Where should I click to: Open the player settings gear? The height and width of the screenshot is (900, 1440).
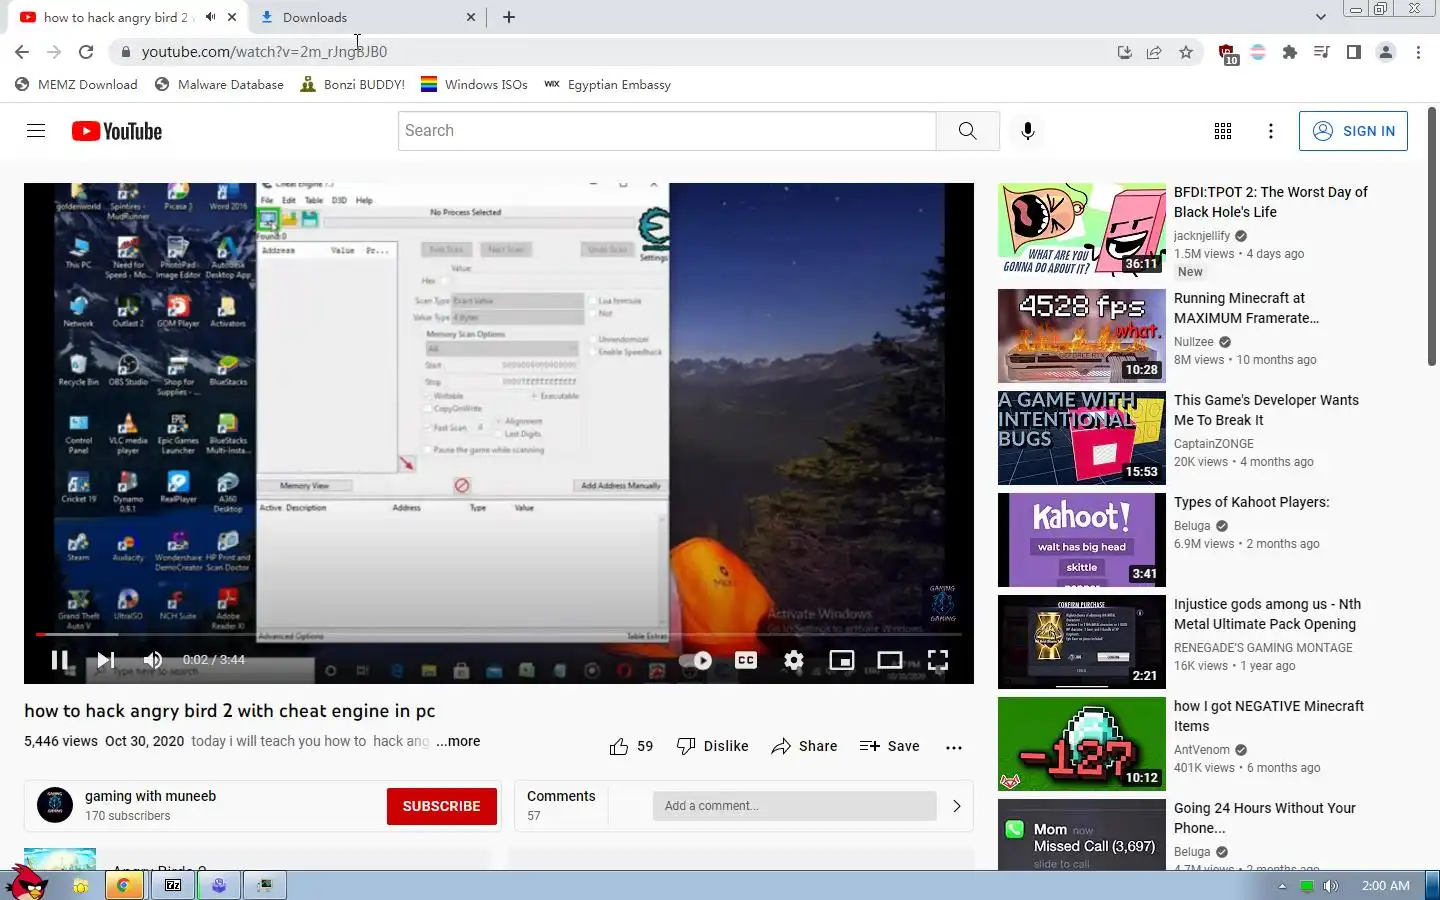794,660
